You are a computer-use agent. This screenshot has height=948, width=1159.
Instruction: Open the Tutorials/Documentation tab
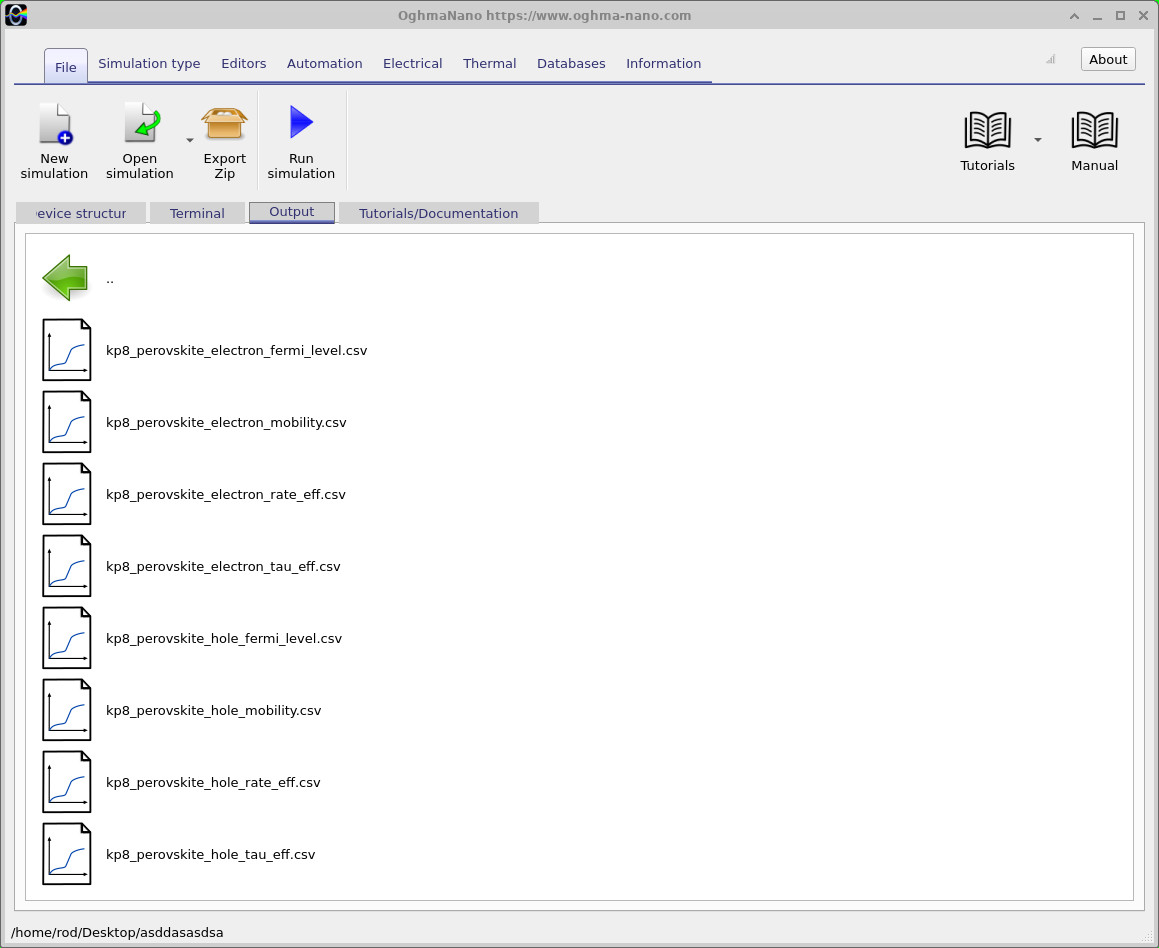click(438, 213)
